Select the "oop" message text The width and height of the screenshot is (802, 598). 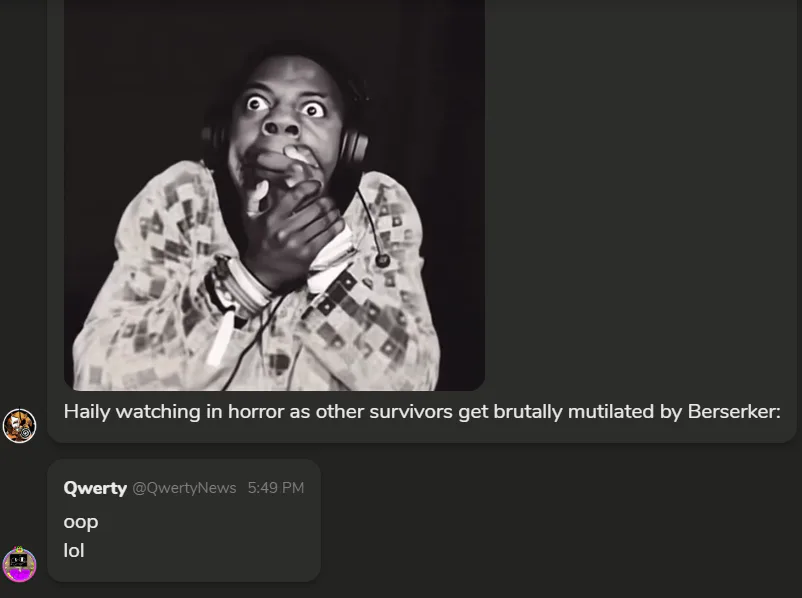click(81, 522)
